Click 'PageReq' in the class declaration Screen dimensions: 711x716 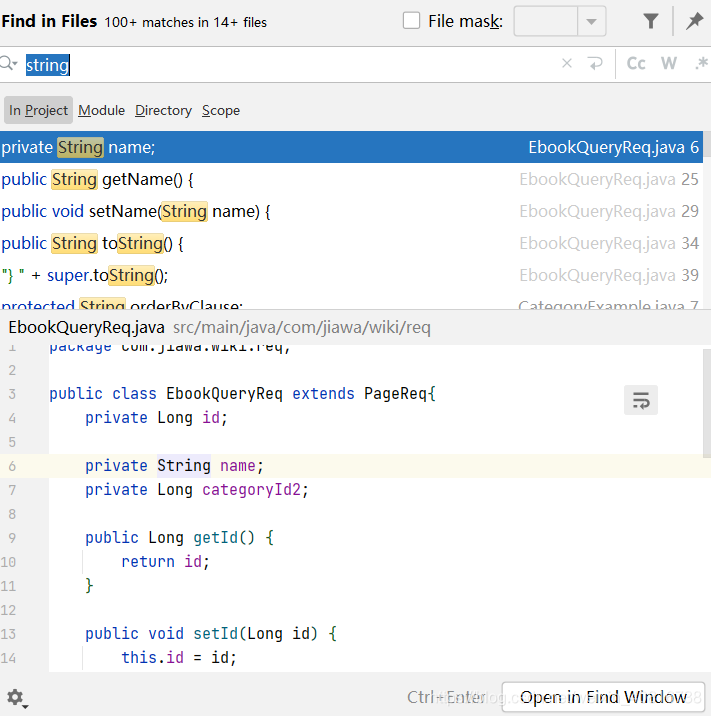click(395, 393)
